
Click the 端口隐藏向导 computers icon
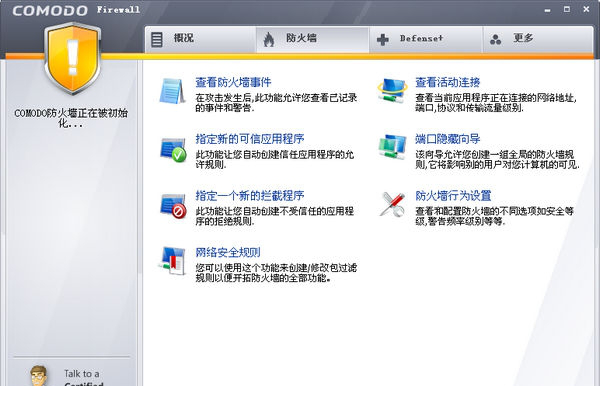click(x=392, y=147)
